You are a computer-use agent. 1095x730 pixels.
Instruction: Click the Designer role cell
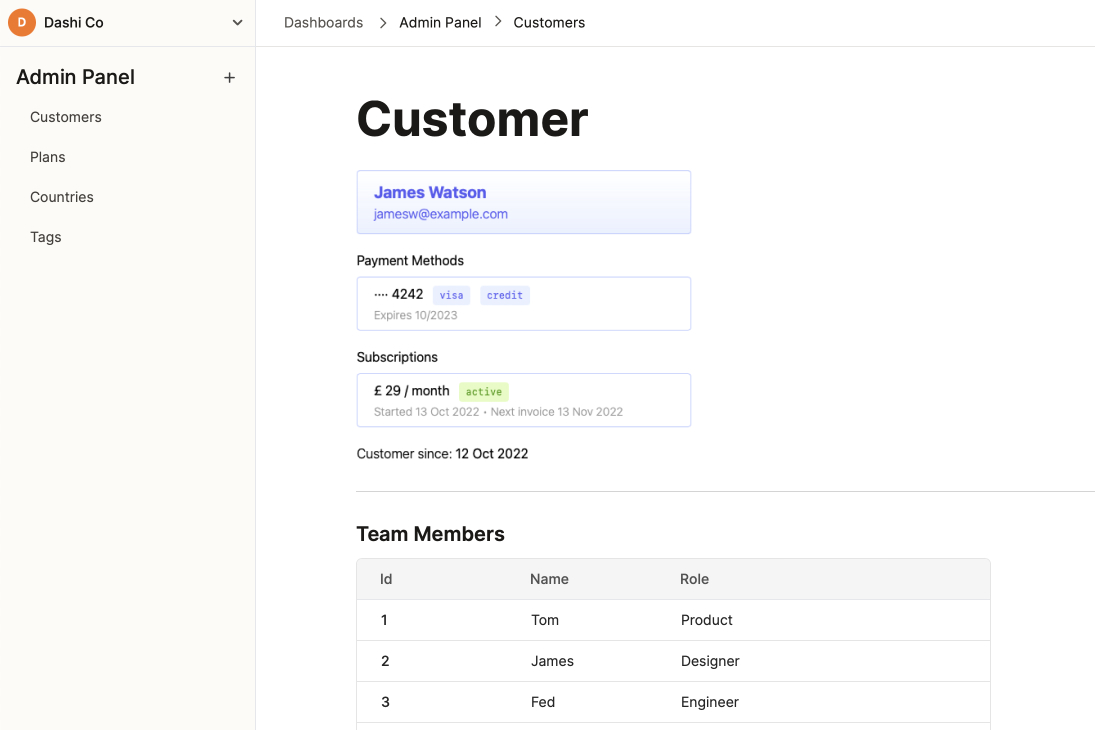coord(710,661)
